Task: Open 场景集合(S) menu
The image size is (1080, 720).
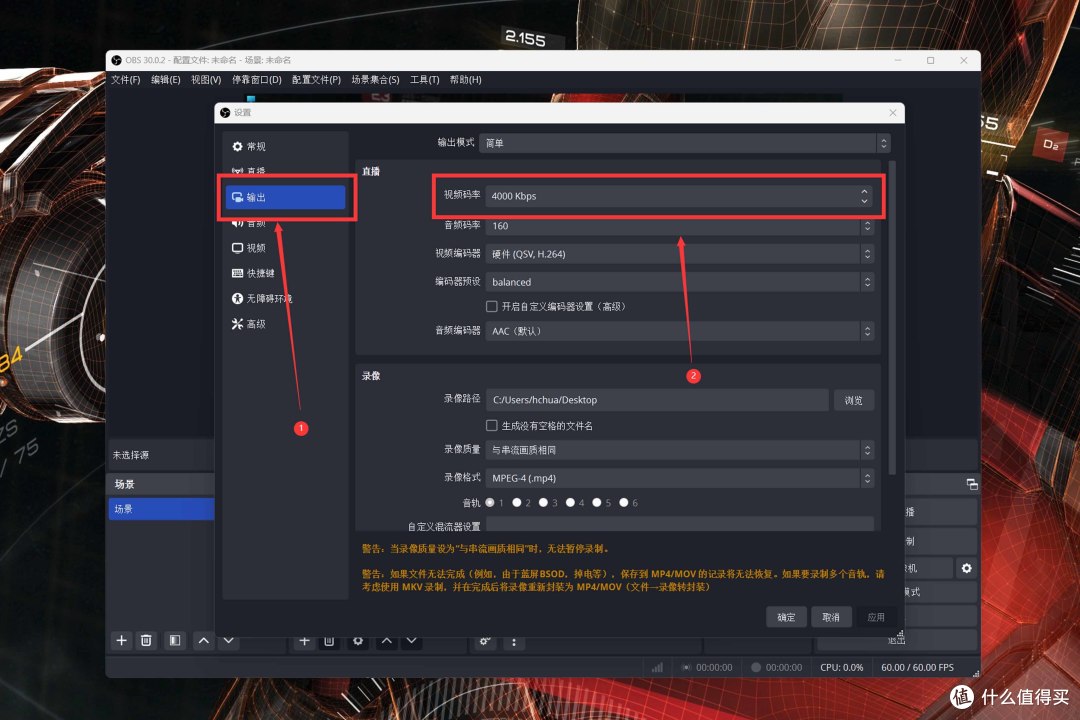Action: click(375, 80)
